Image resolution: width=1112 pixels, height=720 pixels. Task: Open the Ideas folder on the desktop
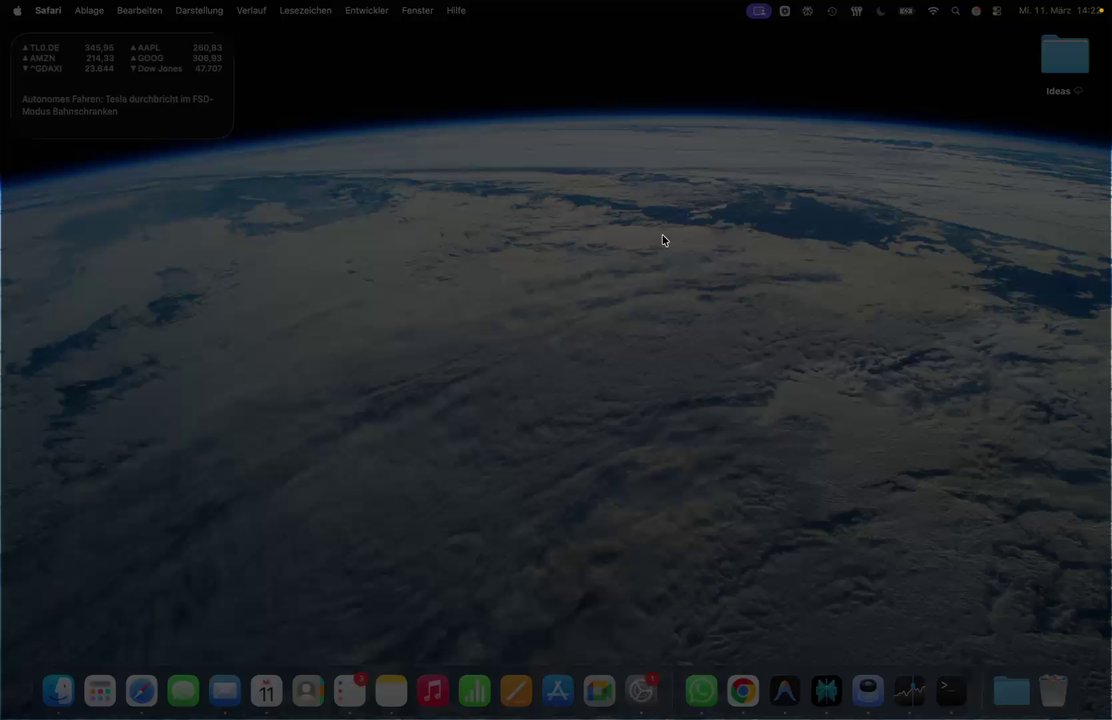(1064, 55)
